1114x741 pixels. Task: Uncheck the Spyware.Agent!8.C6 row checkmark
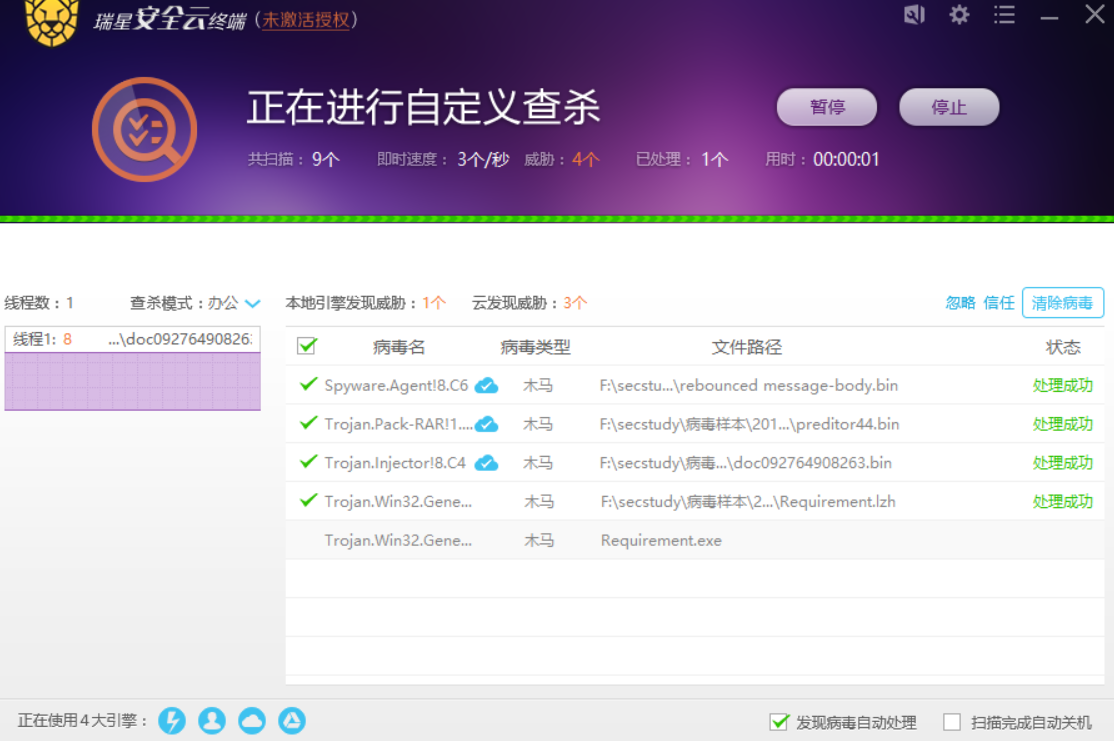coord(308,384)
